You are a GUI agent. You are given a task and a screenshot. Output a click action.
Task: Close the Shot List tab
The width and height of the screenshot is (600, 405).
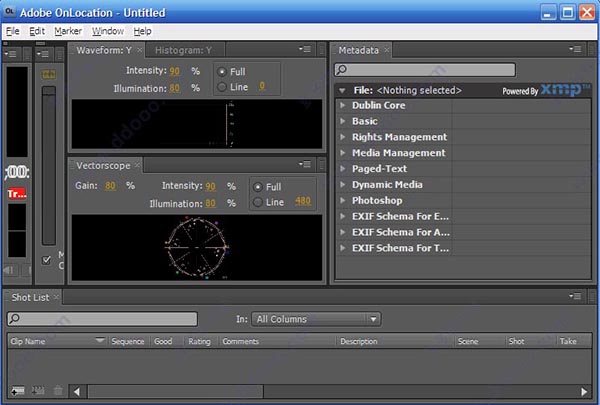click(57, 297)
